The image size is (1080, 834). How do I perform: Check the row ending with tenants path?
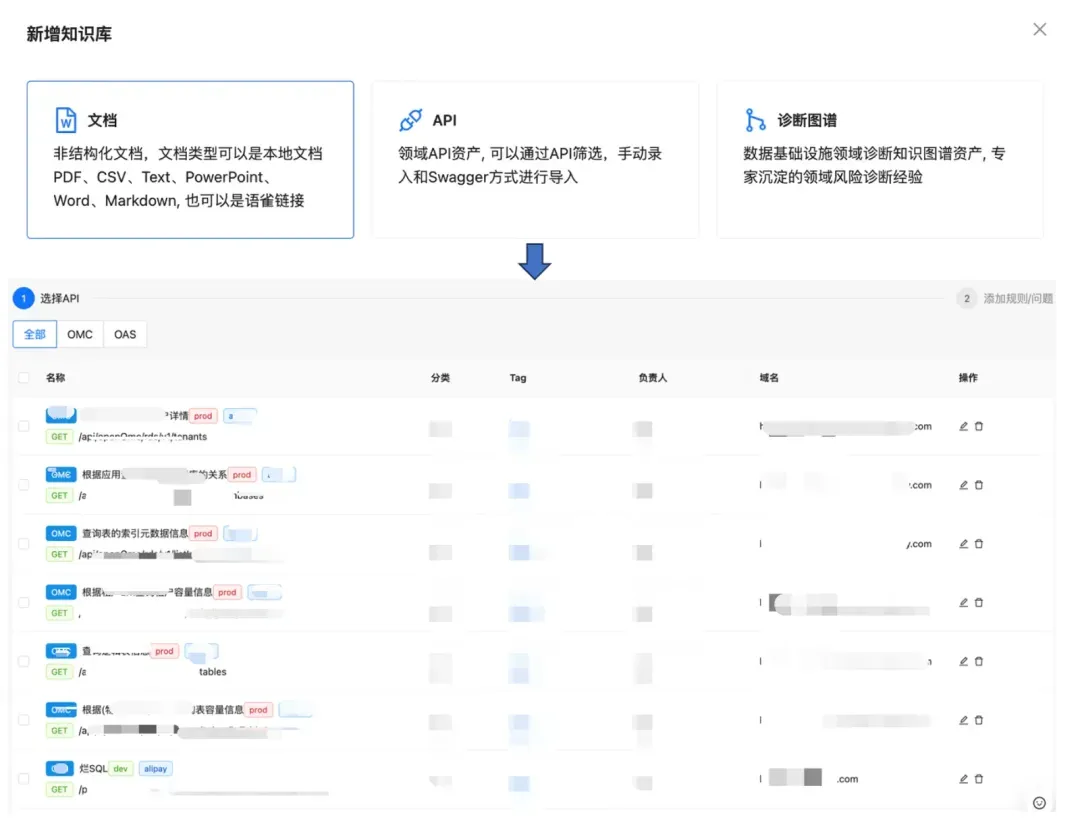click(24, 426)
